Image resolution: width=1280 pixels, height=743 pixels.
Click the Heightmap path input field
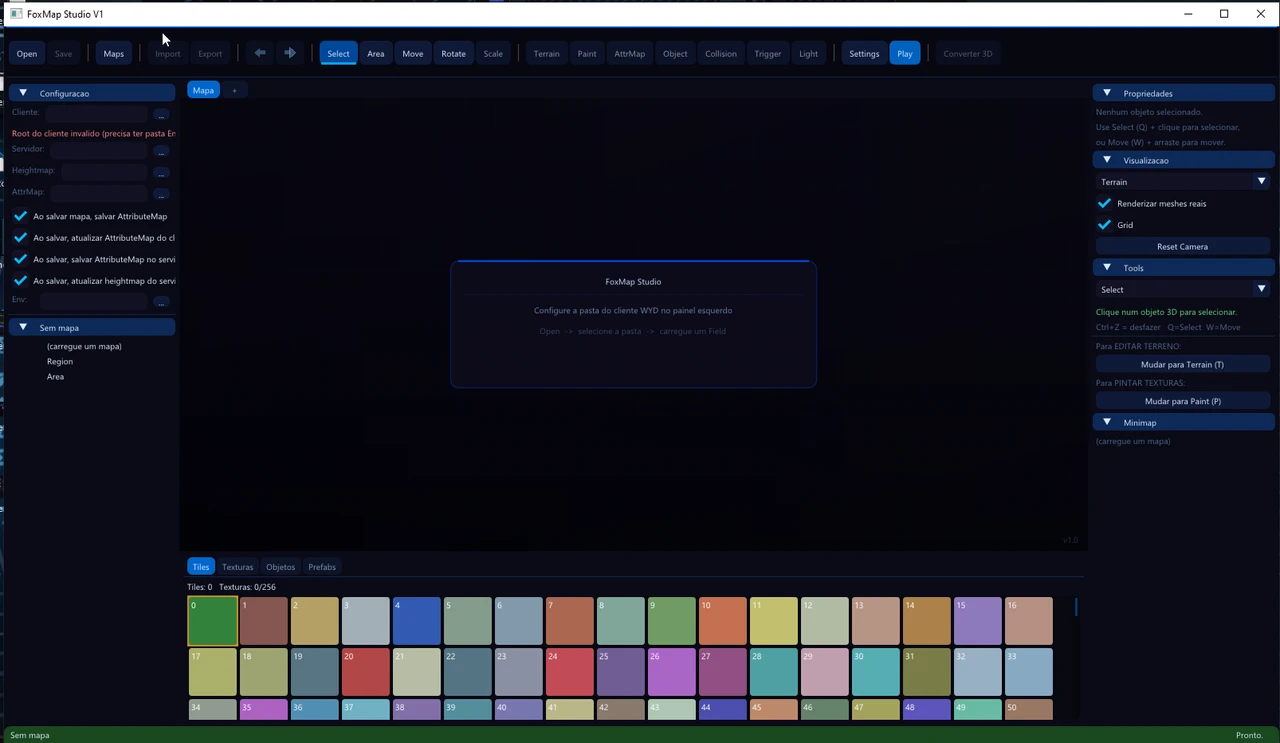click(x=104, y=172)
